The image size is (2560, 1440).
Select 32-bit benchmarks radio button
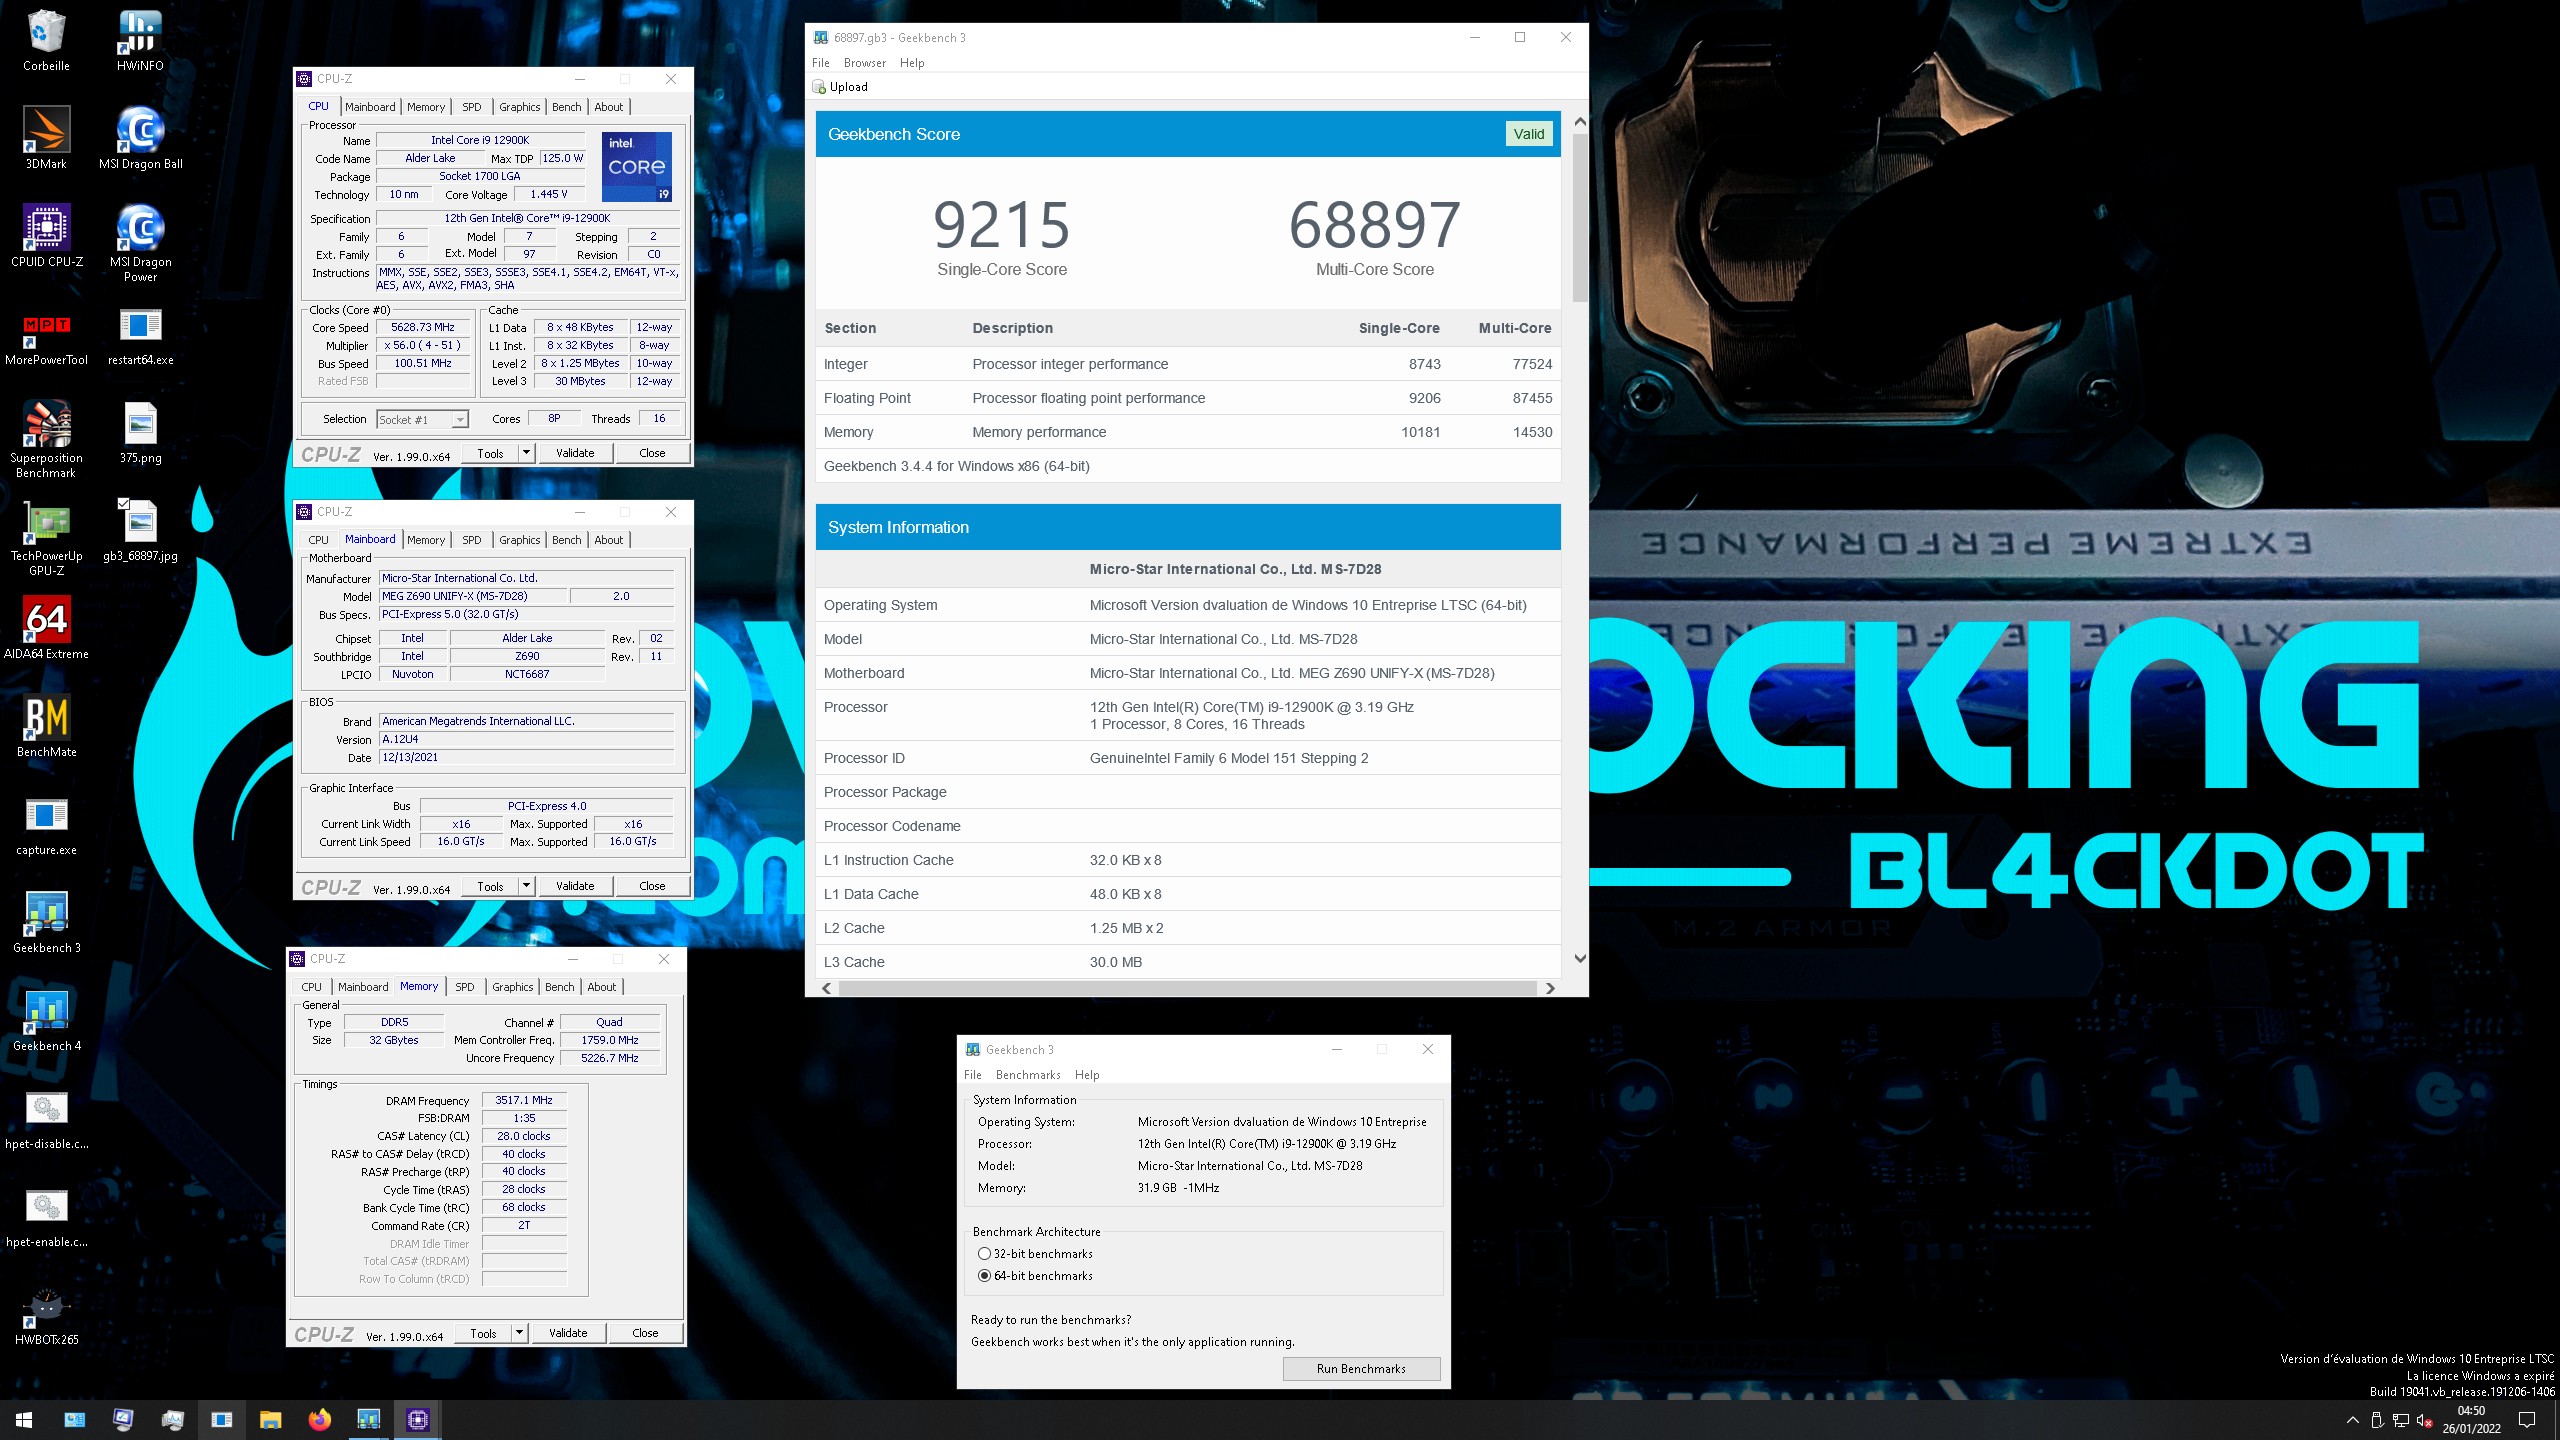coord(984,1254)
